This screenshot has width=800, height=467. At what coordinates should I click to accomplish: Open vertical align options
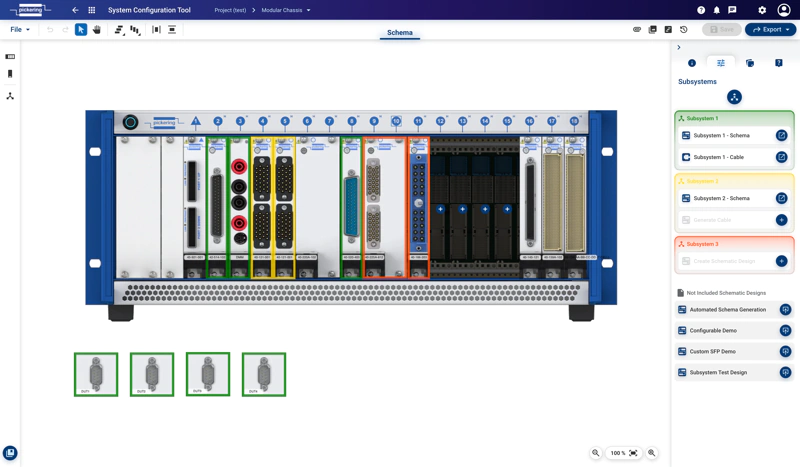[x=135, y=30]
